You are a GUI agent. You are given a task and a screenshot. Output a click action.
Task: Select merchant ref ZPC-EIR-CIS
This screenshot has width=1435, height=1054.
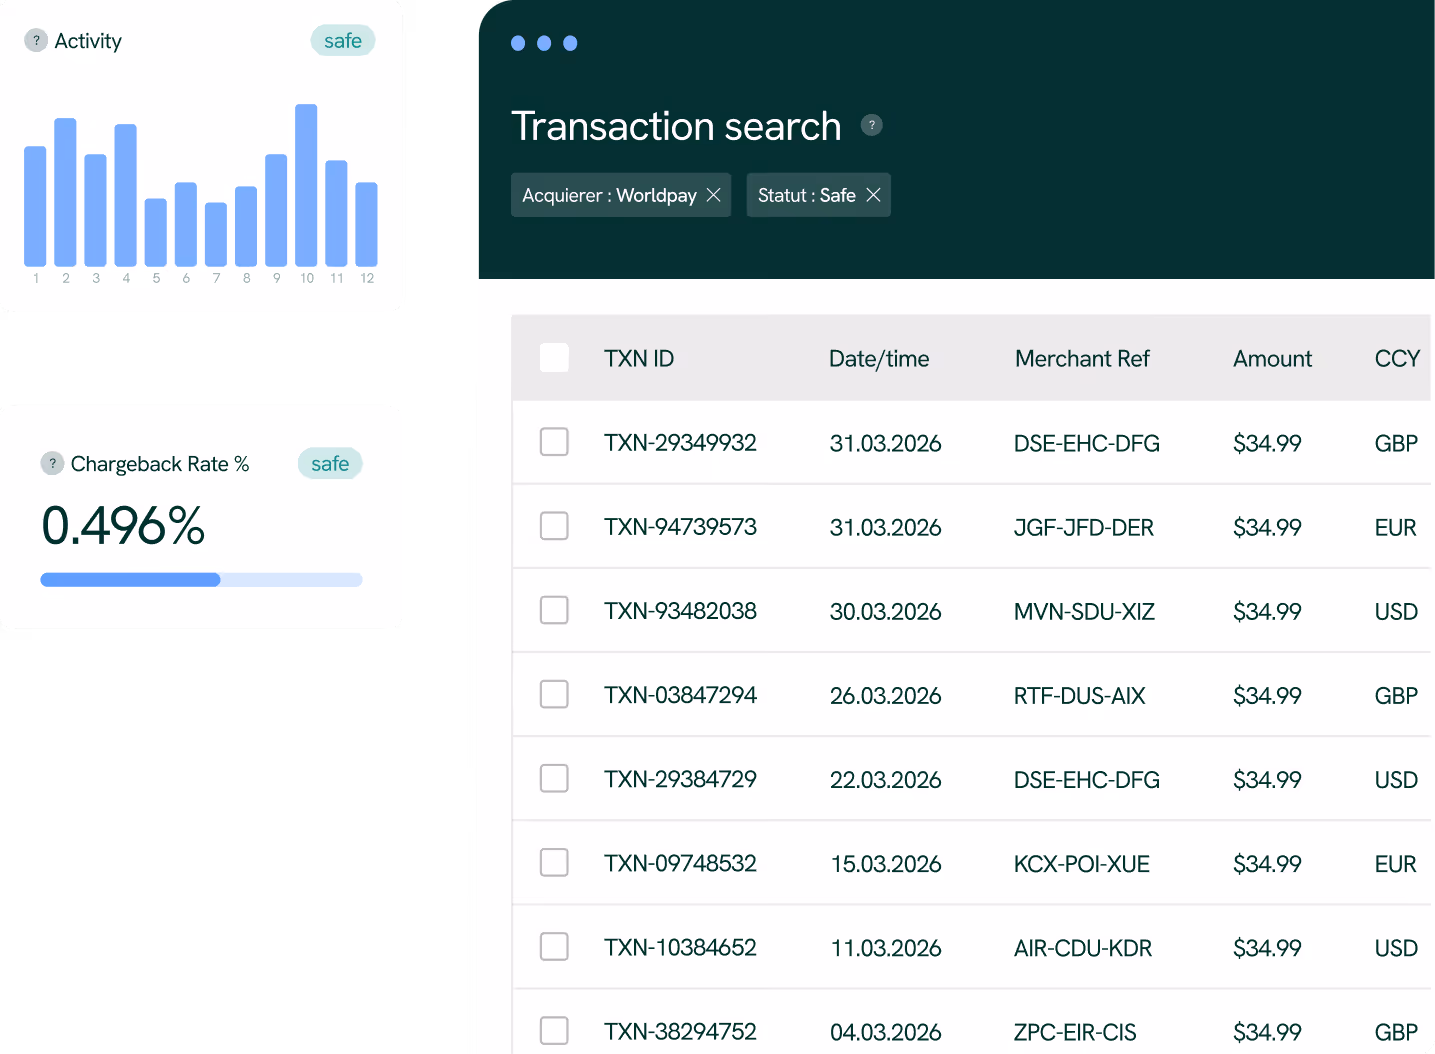(x=1075, y=1031)
